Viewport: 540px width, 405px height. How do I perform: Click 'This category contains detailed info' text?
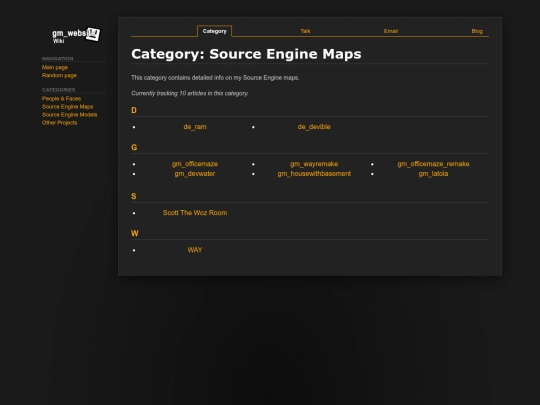215,78
